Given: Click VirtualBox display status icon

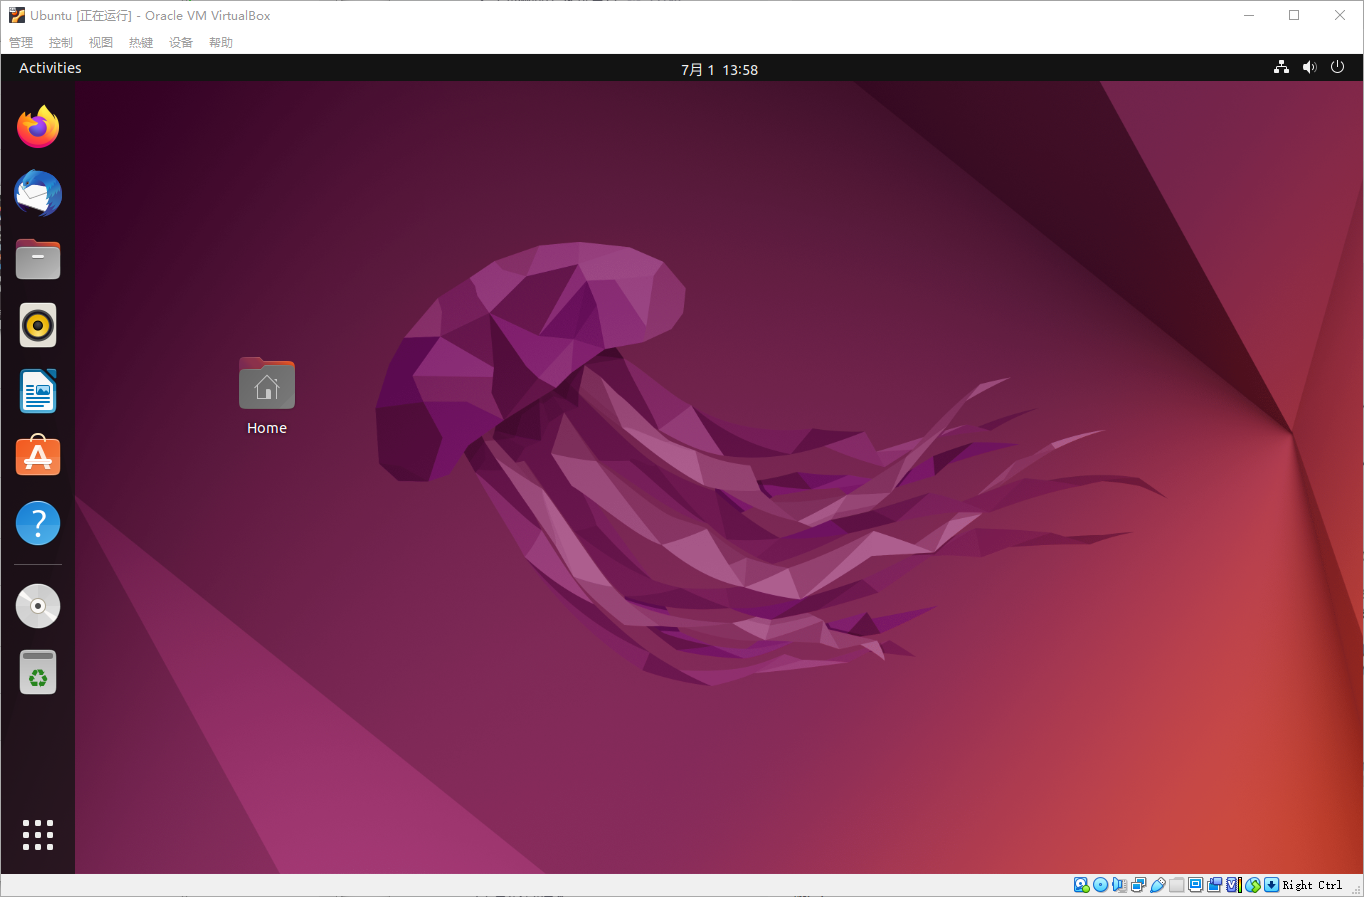Looking at the screenshot, I should tap(1195, 885).
